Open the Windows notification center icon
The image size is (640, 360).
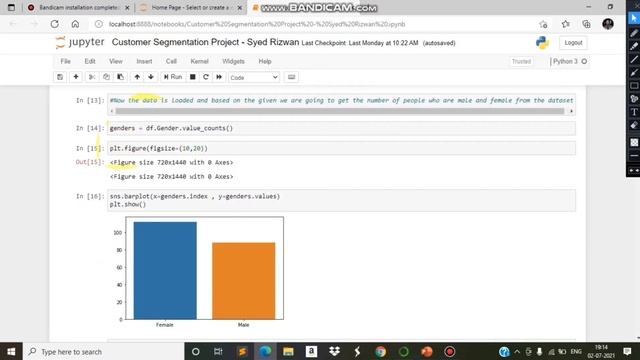point(627,351)
